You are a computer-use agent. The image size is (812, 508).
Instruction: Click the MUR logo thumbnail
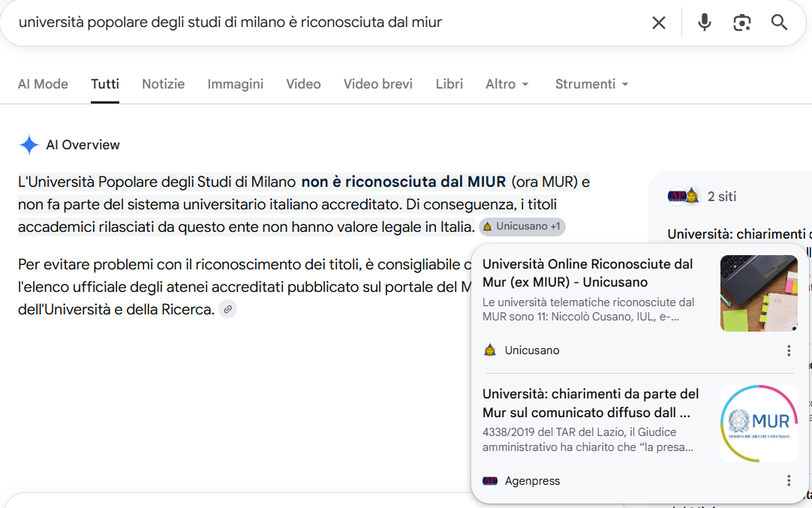click(759, 423)
